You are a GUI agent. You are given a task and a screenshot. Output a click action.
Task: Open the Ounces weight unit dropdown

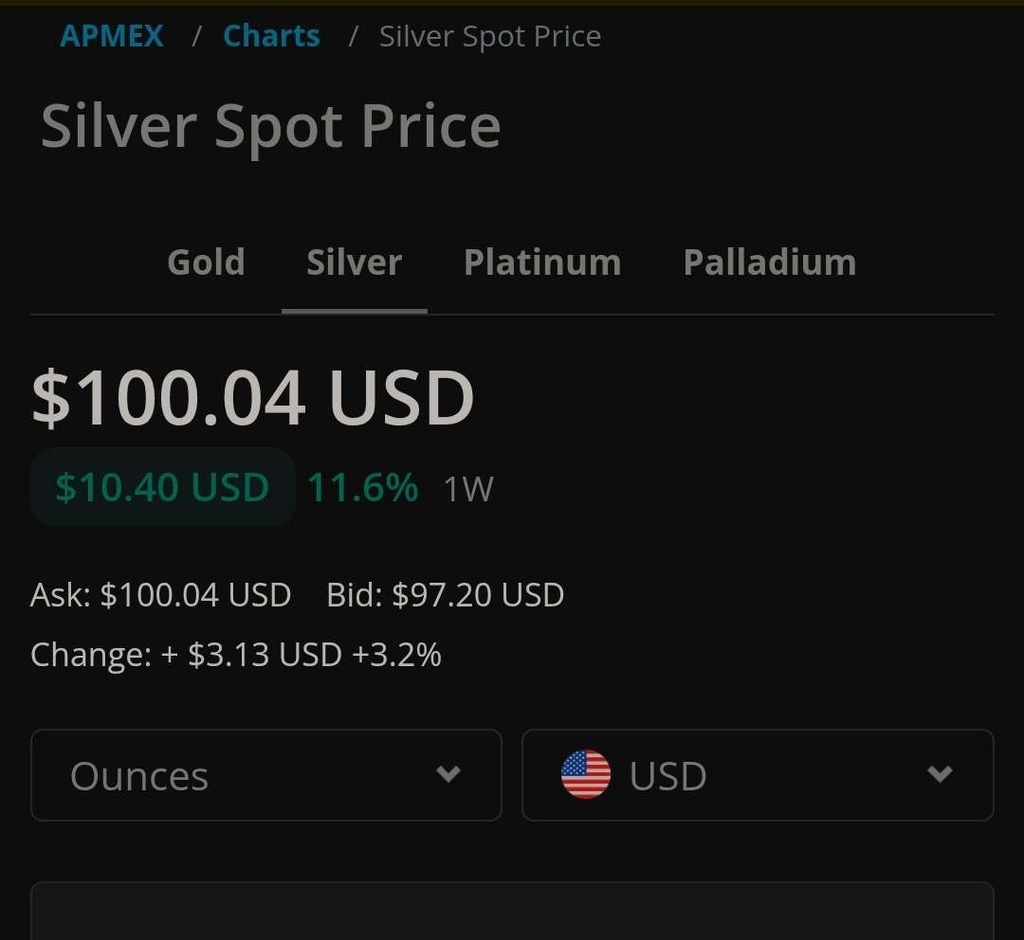(x=265, y=775)
